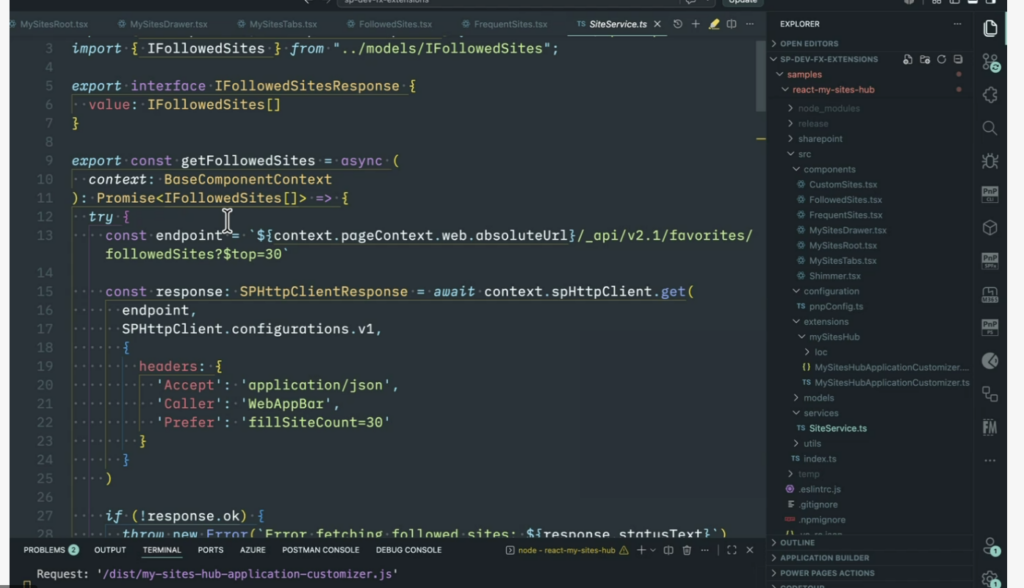Open CustomSites.tsx in explorer
Screen dimensions: 1024x588
click(842, 185)
